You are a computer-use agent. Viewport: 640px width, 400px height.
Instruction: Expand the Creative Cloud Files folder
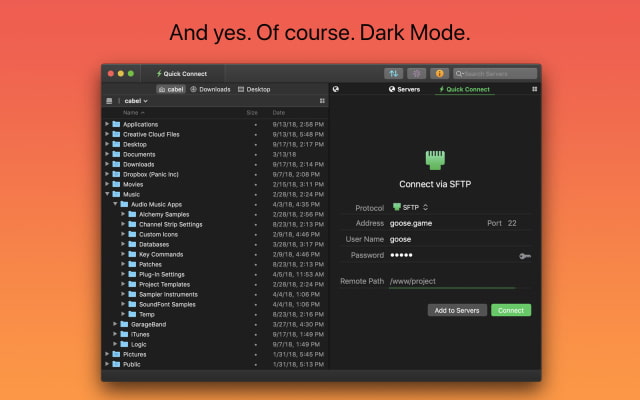[x=107, y=134]
